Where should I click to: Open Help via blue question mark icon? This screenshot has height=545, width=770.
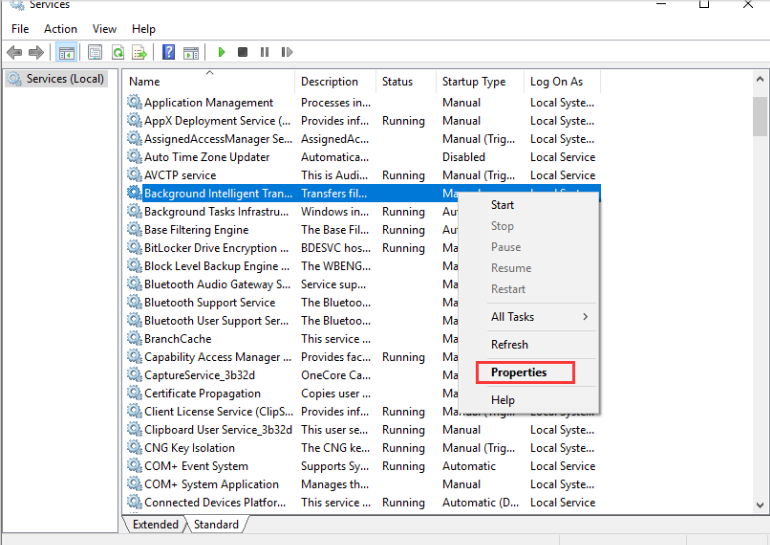(168, 52)
